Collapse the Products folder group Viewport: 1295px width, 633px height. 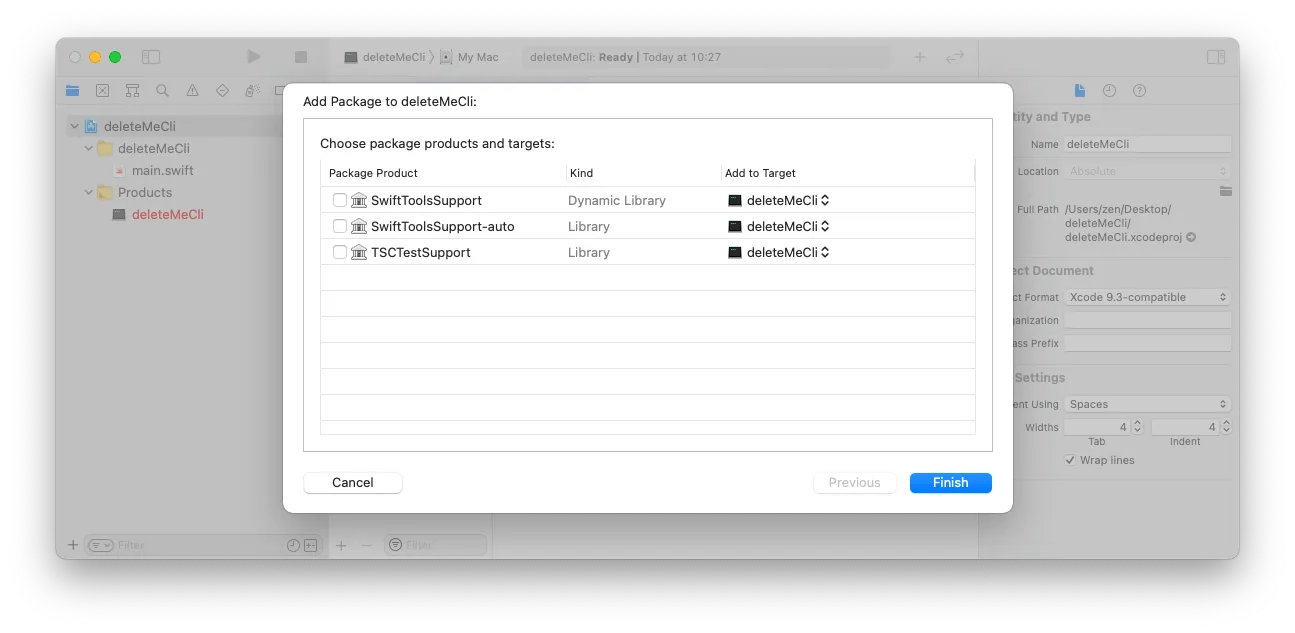[x=89, y=193]
